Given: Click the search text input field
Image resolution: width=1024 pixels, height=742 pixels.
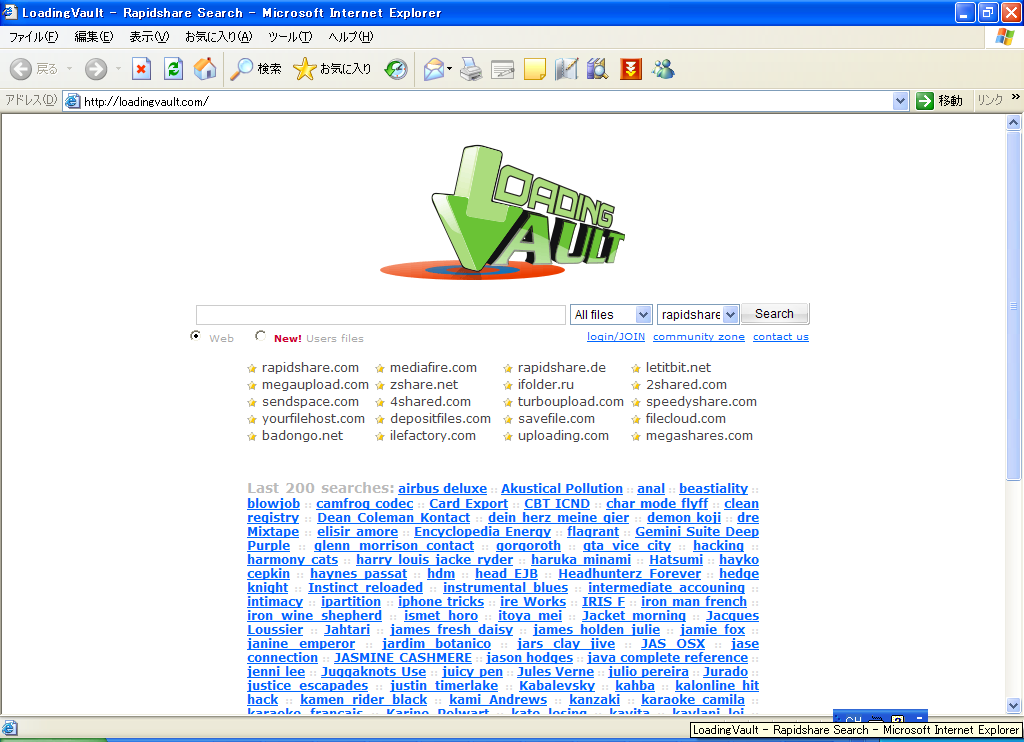Looking at the screenshot, I should (381, 315).
